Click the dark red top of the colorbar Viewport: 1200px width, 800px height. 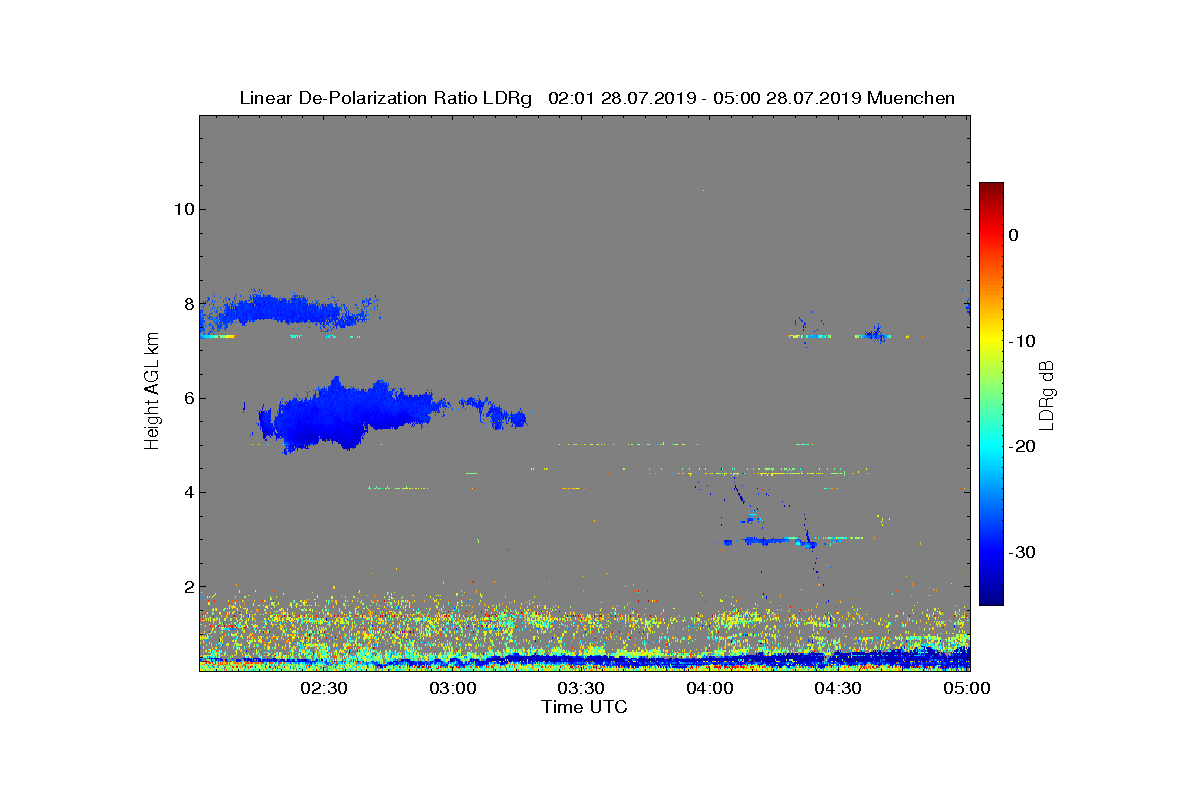[991, 190]
